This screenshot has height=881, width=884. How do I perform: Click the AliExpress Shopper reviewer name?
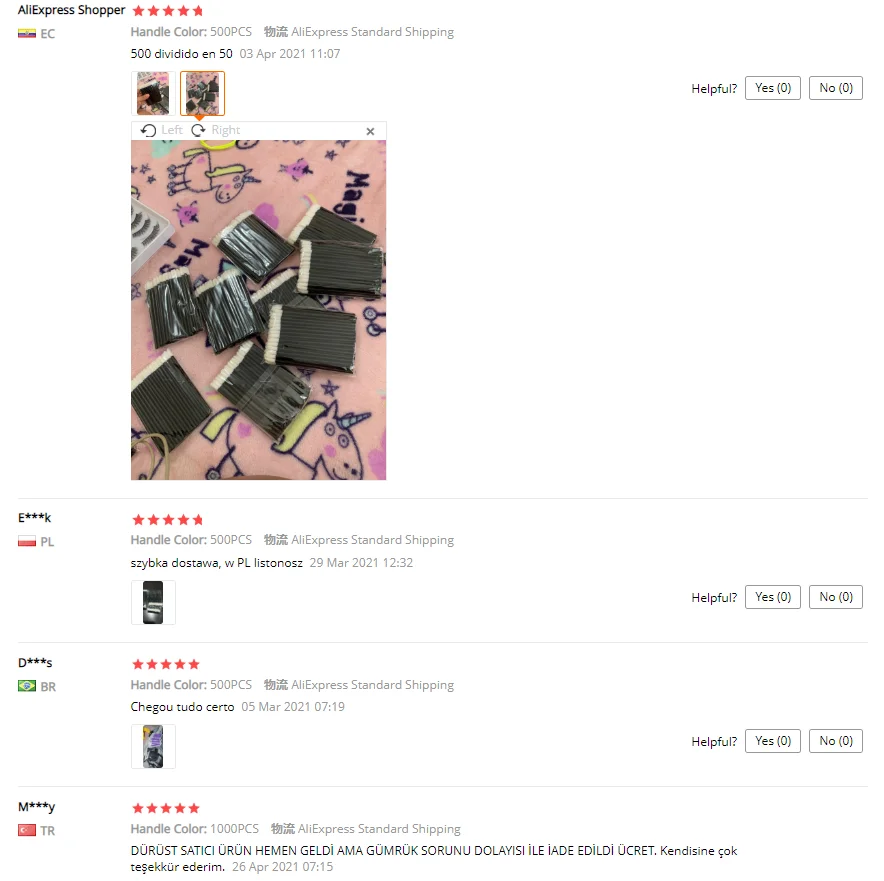click(72, 10)
